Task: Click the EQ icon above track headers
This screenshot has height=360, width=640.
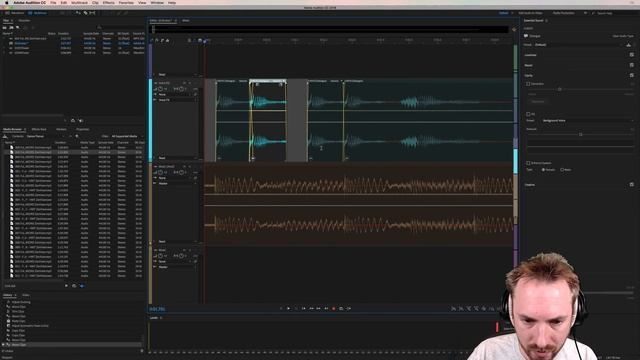Action: [x=167, y=40]
